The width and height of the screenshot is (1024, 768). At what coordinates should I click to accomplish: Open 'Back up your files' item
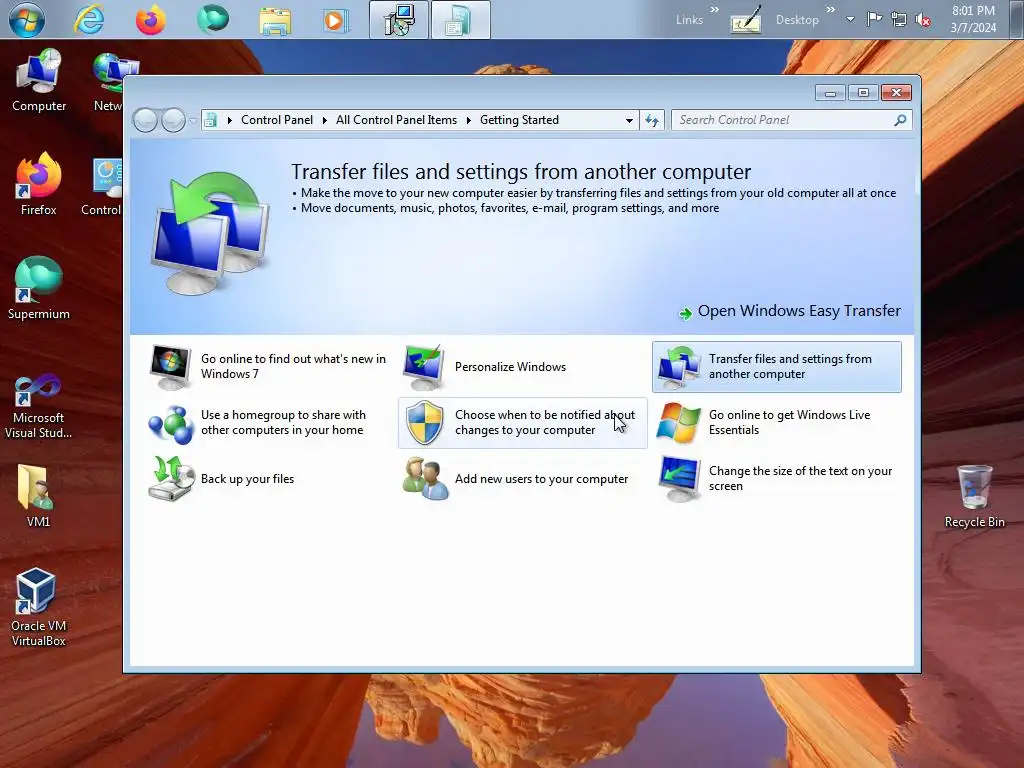(x=248, y=479)
